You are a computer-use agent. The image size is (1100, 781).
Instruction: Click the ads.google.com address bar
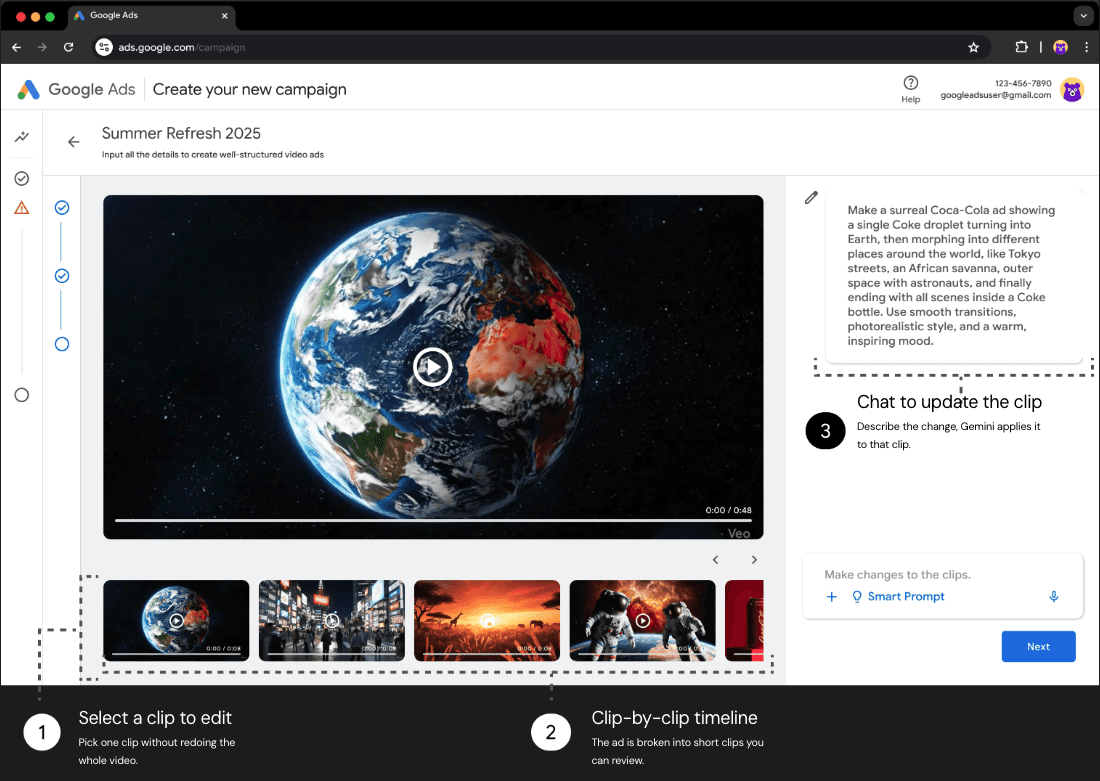point(540,47)
